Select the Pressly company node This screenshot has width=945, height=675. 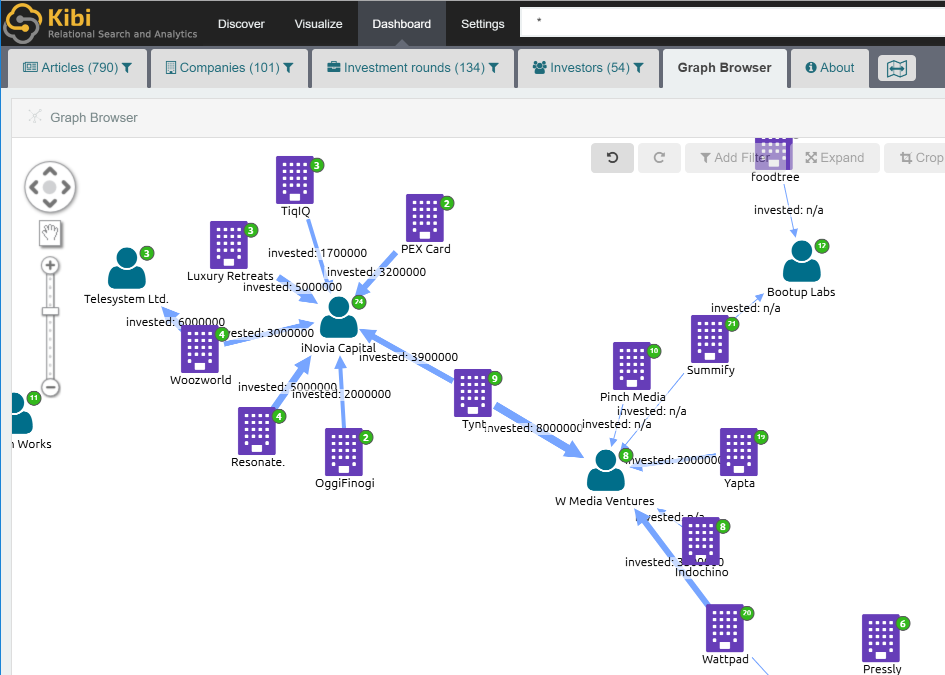point(881,638)
